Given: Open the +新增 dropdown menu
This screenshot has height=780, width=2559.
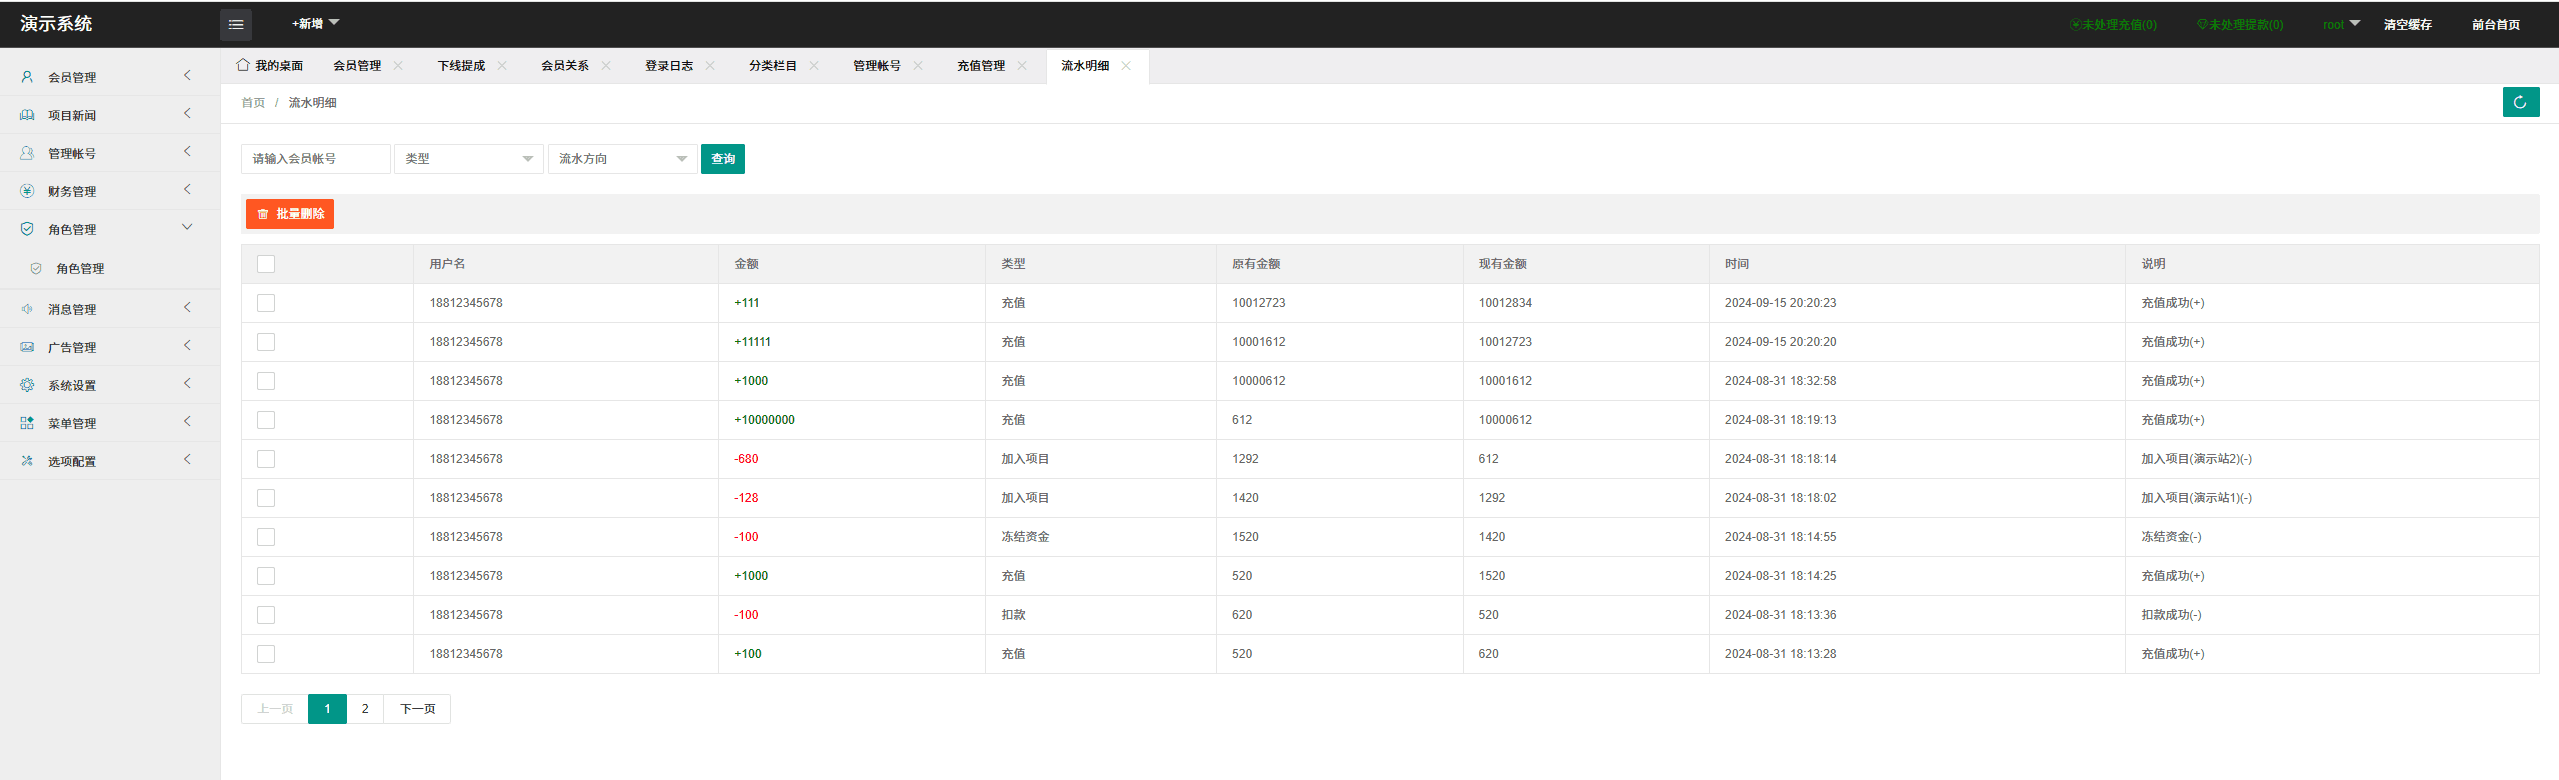Looking at the screenshot, I should coord(315,24).
